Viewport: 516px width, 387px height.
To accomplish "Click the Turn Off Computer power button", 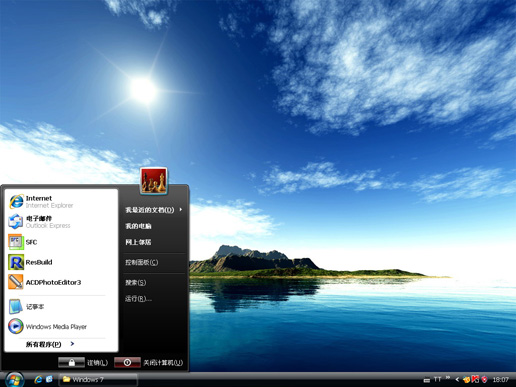I will 127,363.
